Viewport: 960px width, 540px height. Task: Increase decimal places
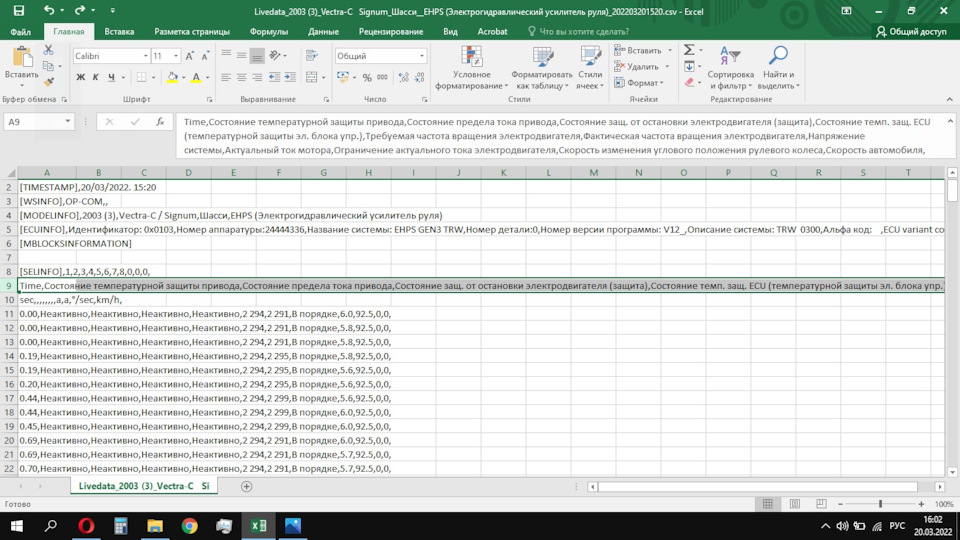click(403, 77)
